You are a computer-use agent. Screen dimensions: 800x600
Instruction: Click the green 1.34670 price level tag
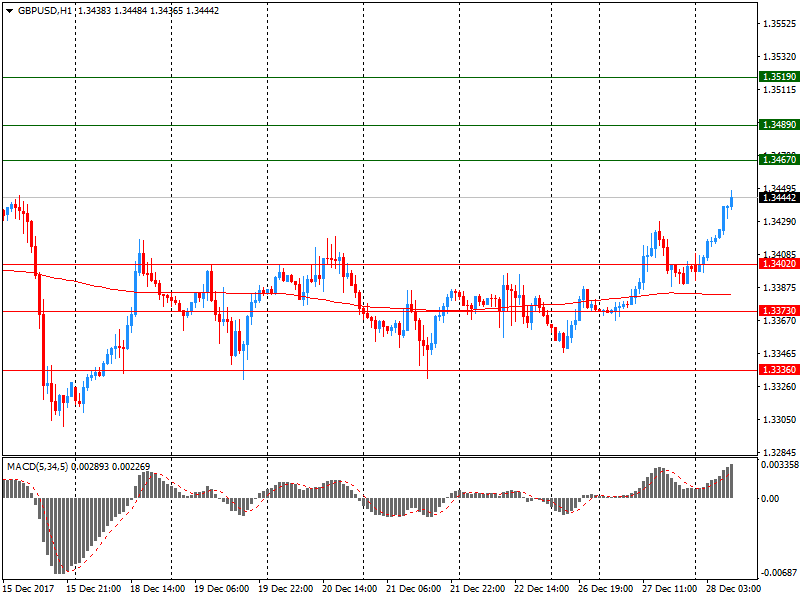(778, 160)
